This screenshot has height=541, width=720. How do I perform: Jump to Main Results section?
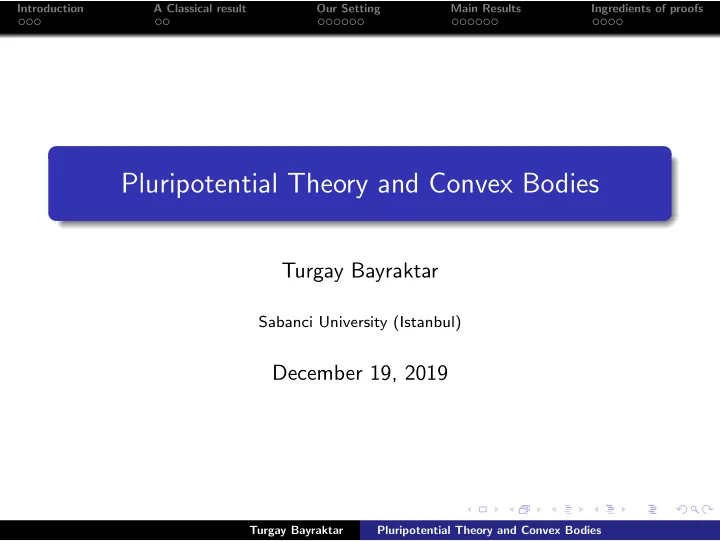coord(486,8)
